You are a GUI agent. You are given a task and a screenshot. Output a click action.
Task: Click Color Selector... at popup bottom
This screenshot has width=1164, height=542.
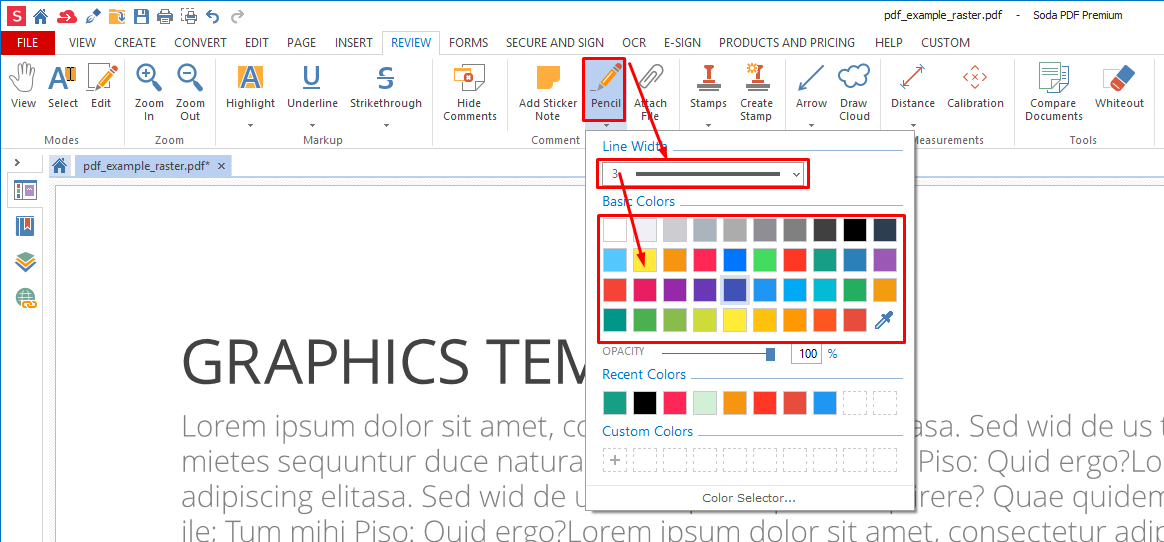tap(748, 498)
